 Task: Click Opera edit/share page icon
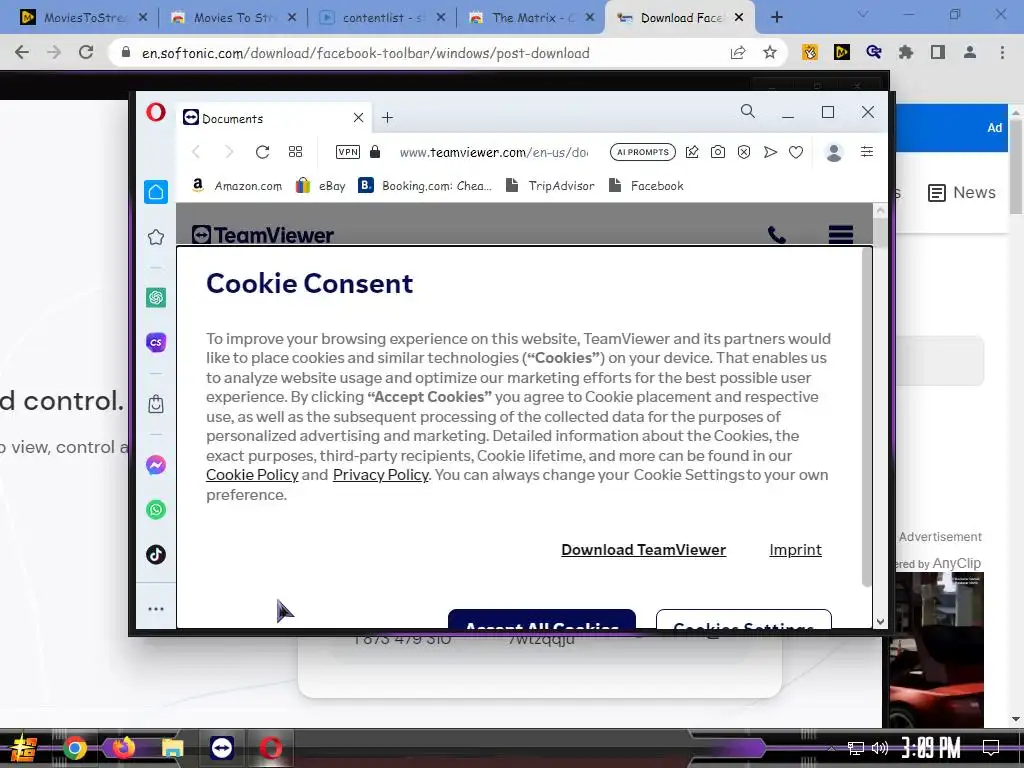692,152
